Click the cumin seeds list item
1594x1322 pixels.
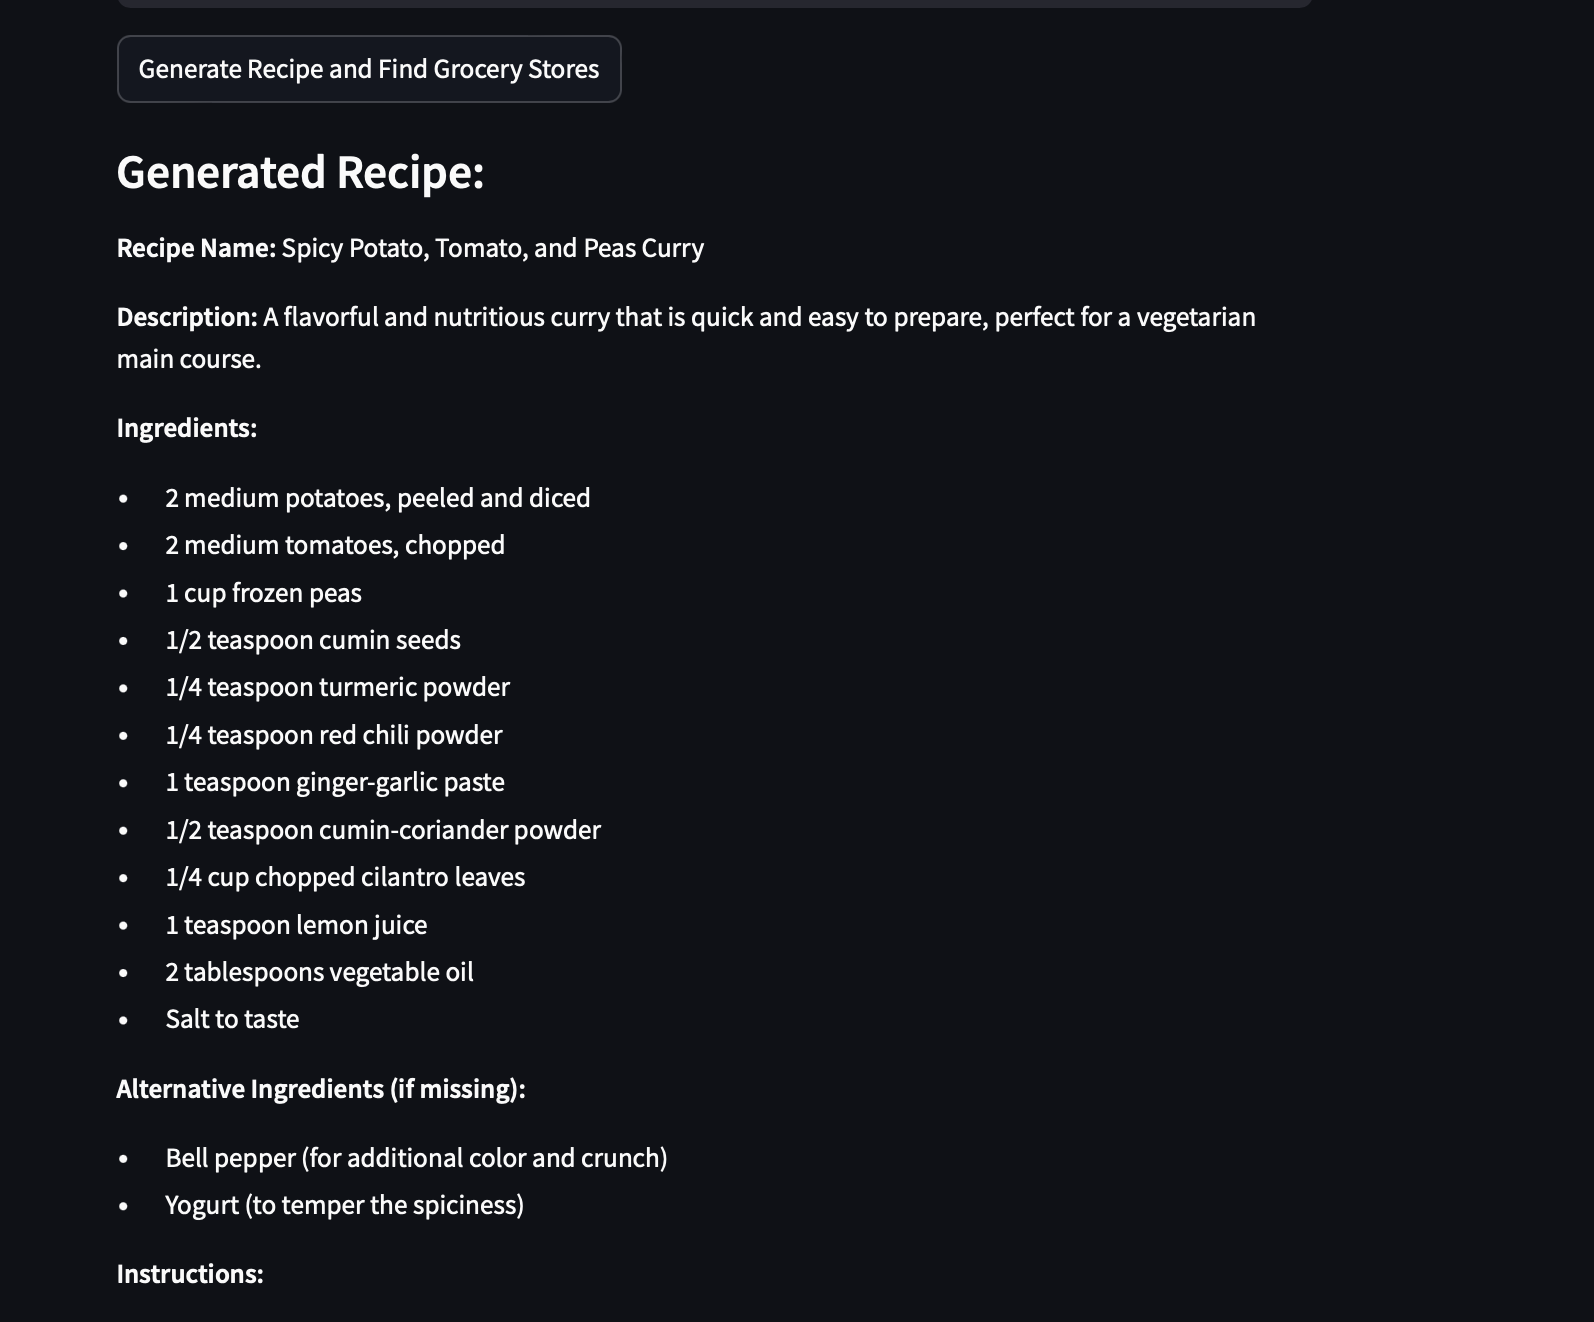(x=313, y=640)
